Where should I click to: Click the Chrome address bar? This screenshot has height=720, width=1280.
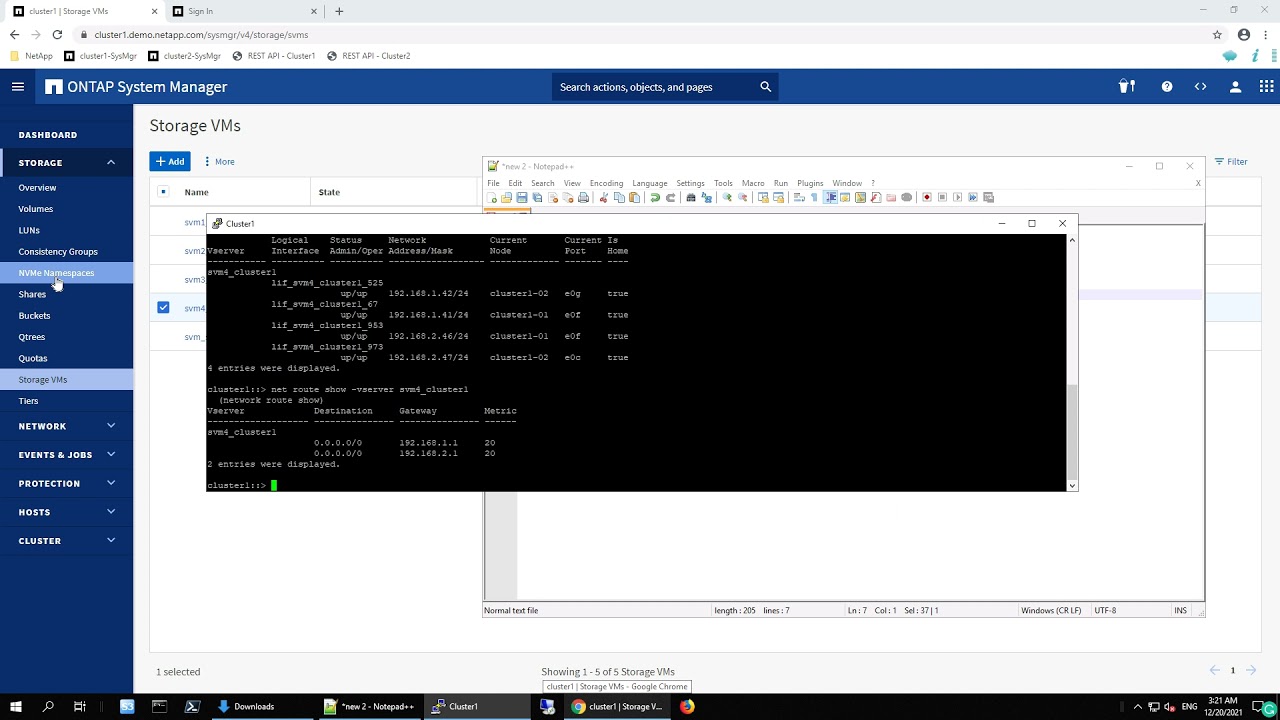640,34
